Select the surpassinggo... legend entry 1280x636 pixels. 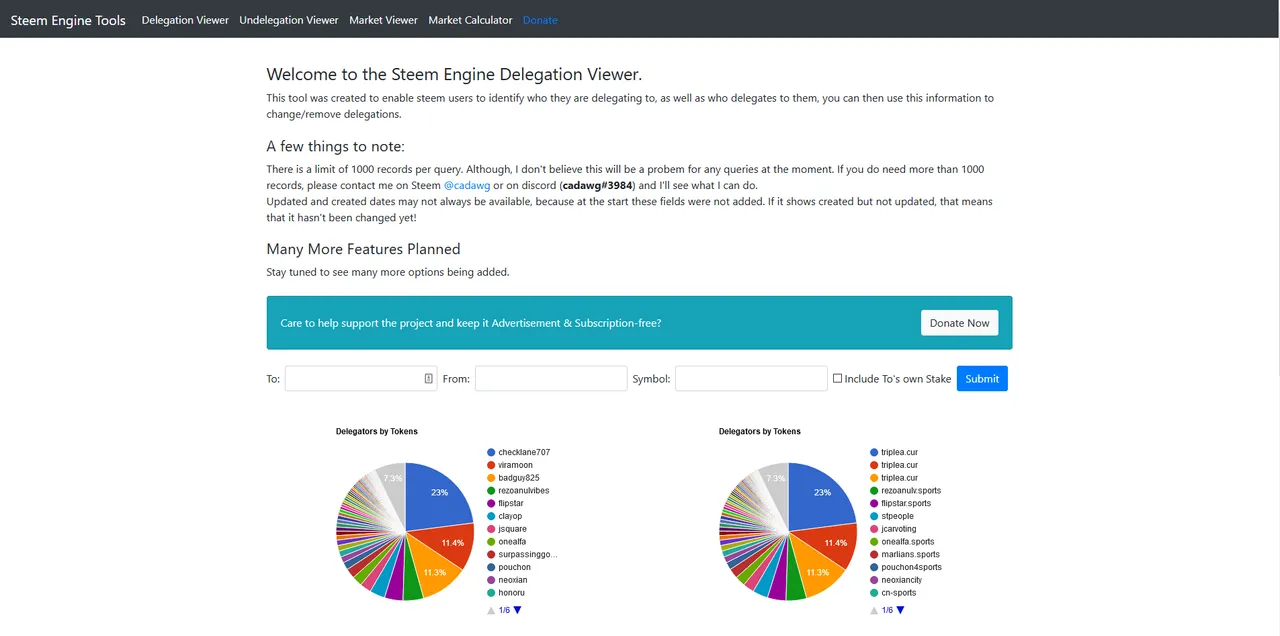522,554
